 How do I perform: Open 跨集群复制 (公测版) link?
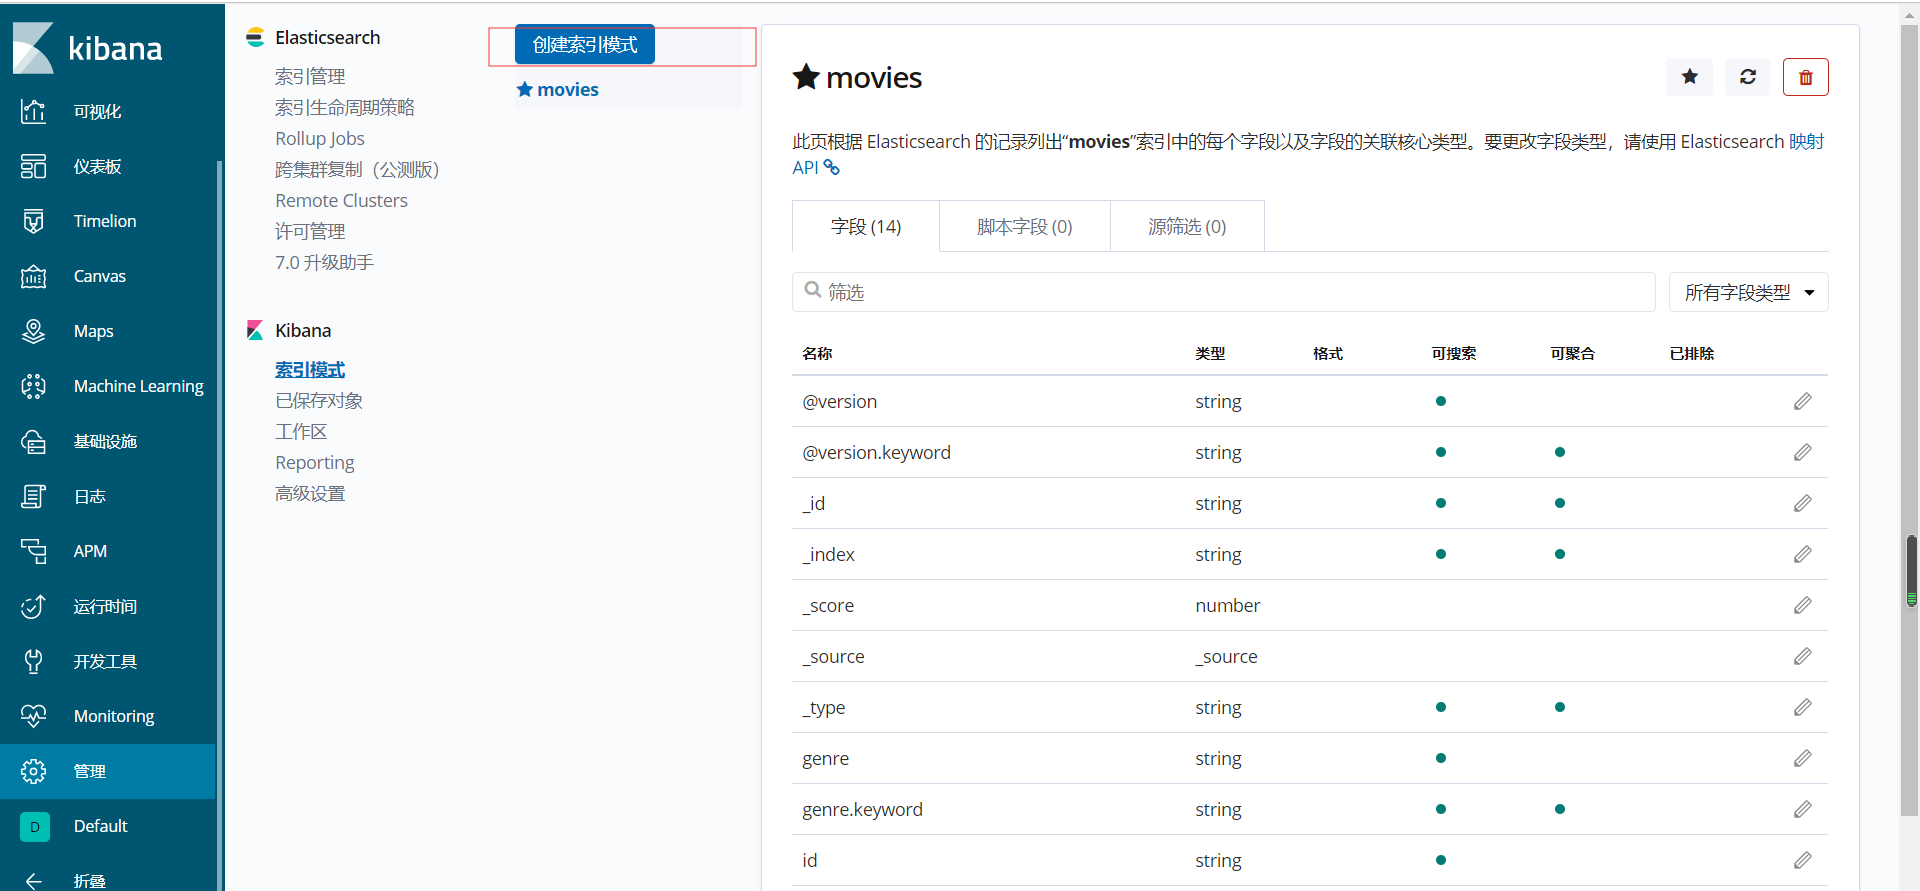[357, 169]
